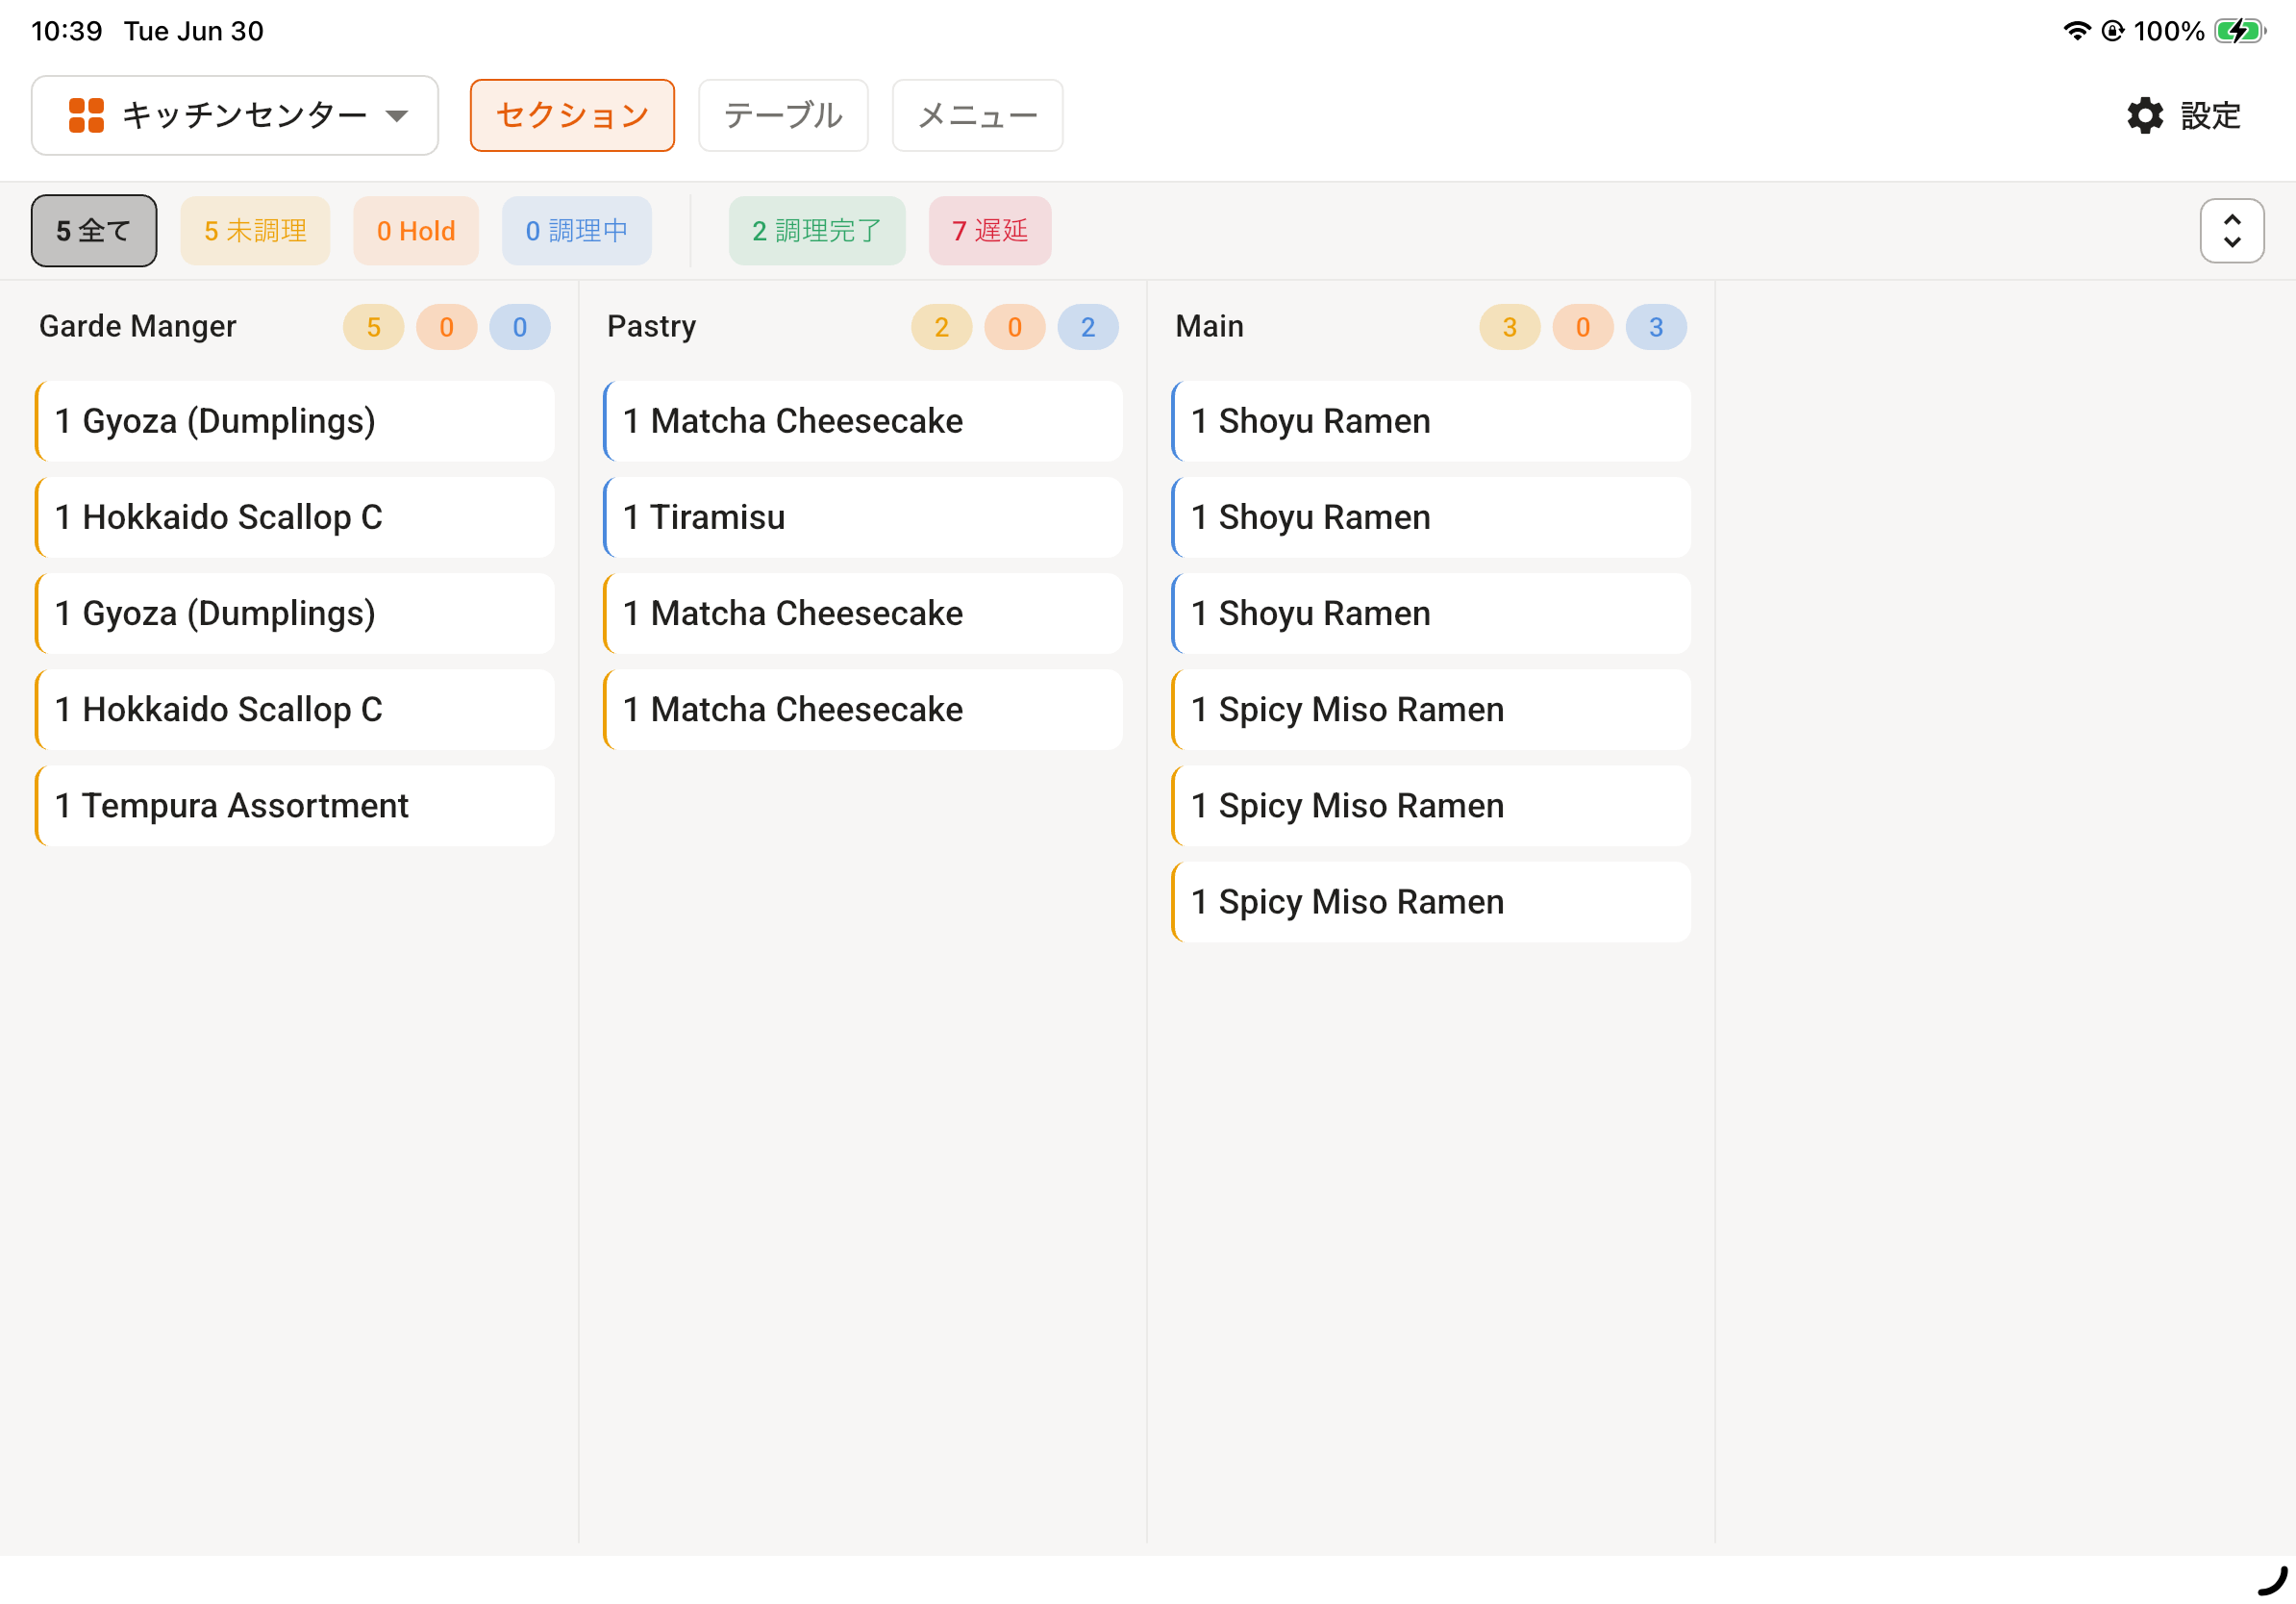
Task: Filter by 0 調理中
Action: tap(577, 231)
